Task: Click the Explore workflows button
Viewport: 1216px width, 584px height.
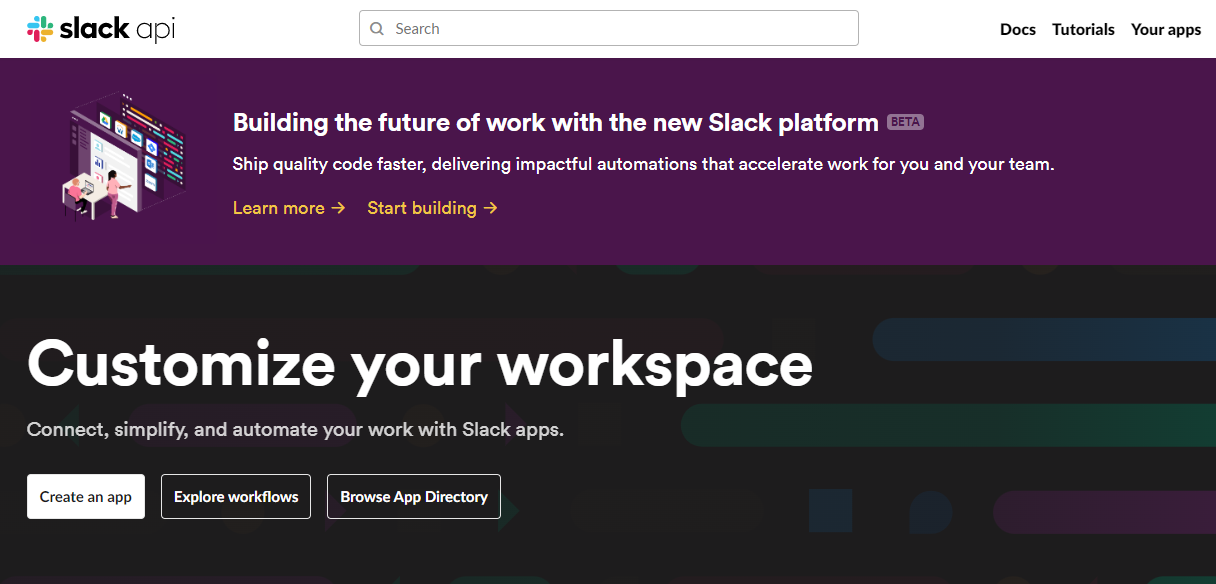Action: tap(236, 497)
